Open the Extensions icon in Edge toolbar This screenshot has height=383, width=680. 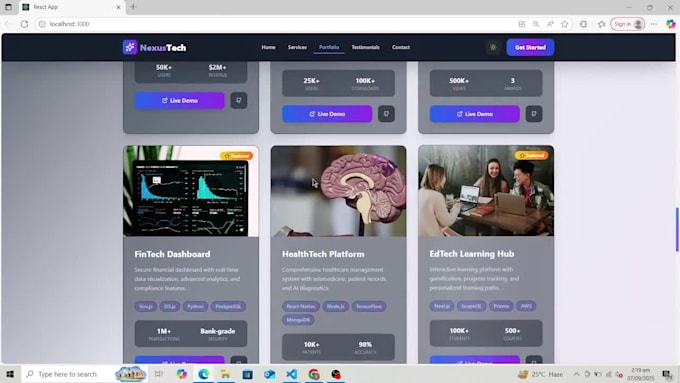click(x=583, y=24)
